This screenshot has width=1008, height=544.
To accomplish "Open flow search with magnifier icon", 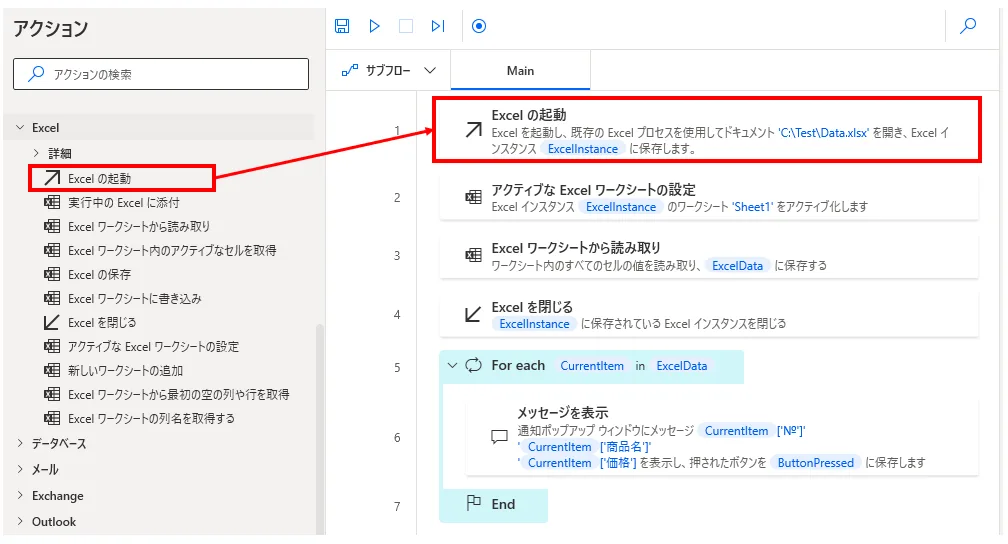I will click(968, 27).
